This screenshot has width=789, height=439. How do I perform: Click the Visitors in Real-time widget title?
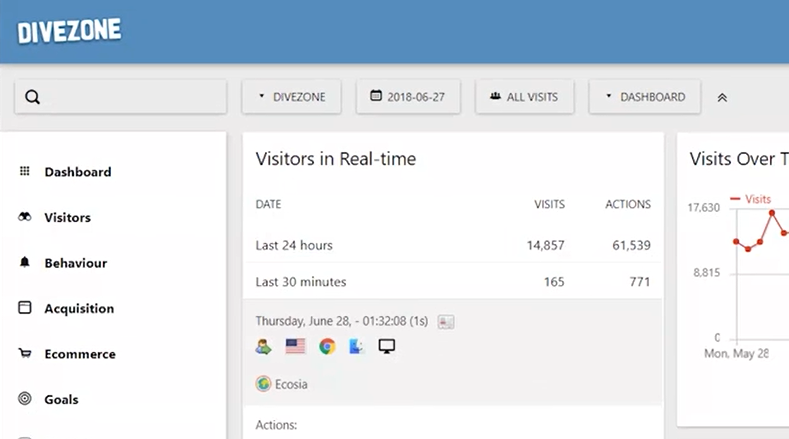pyautogui.click(x=336, y=159)
